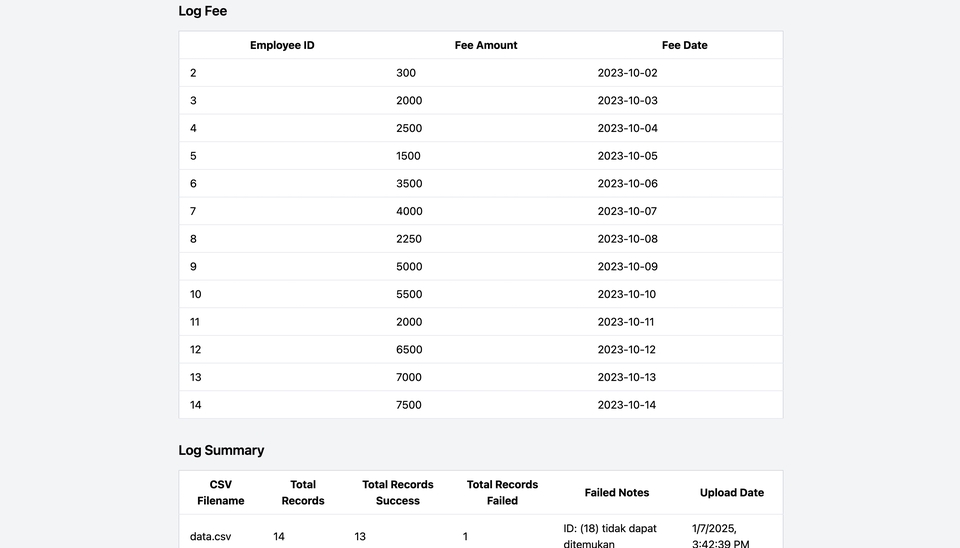Click fee amount 7500
960x548 pixels.
pyautogui.click(x=408, y=405)
